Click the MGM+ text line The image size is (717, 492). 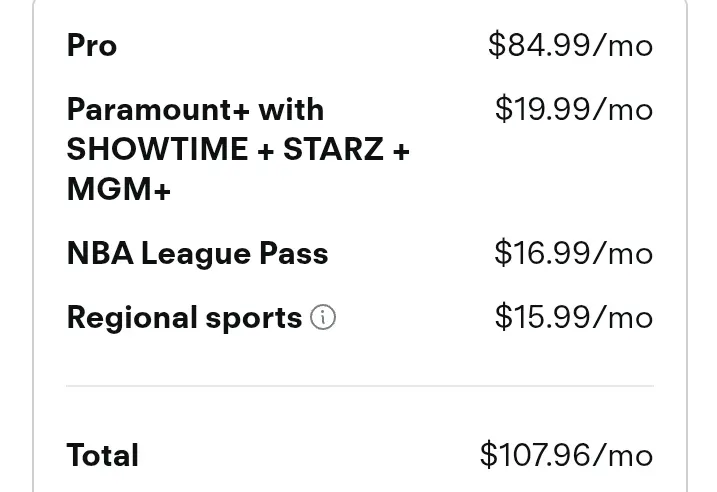coord(119,189)
